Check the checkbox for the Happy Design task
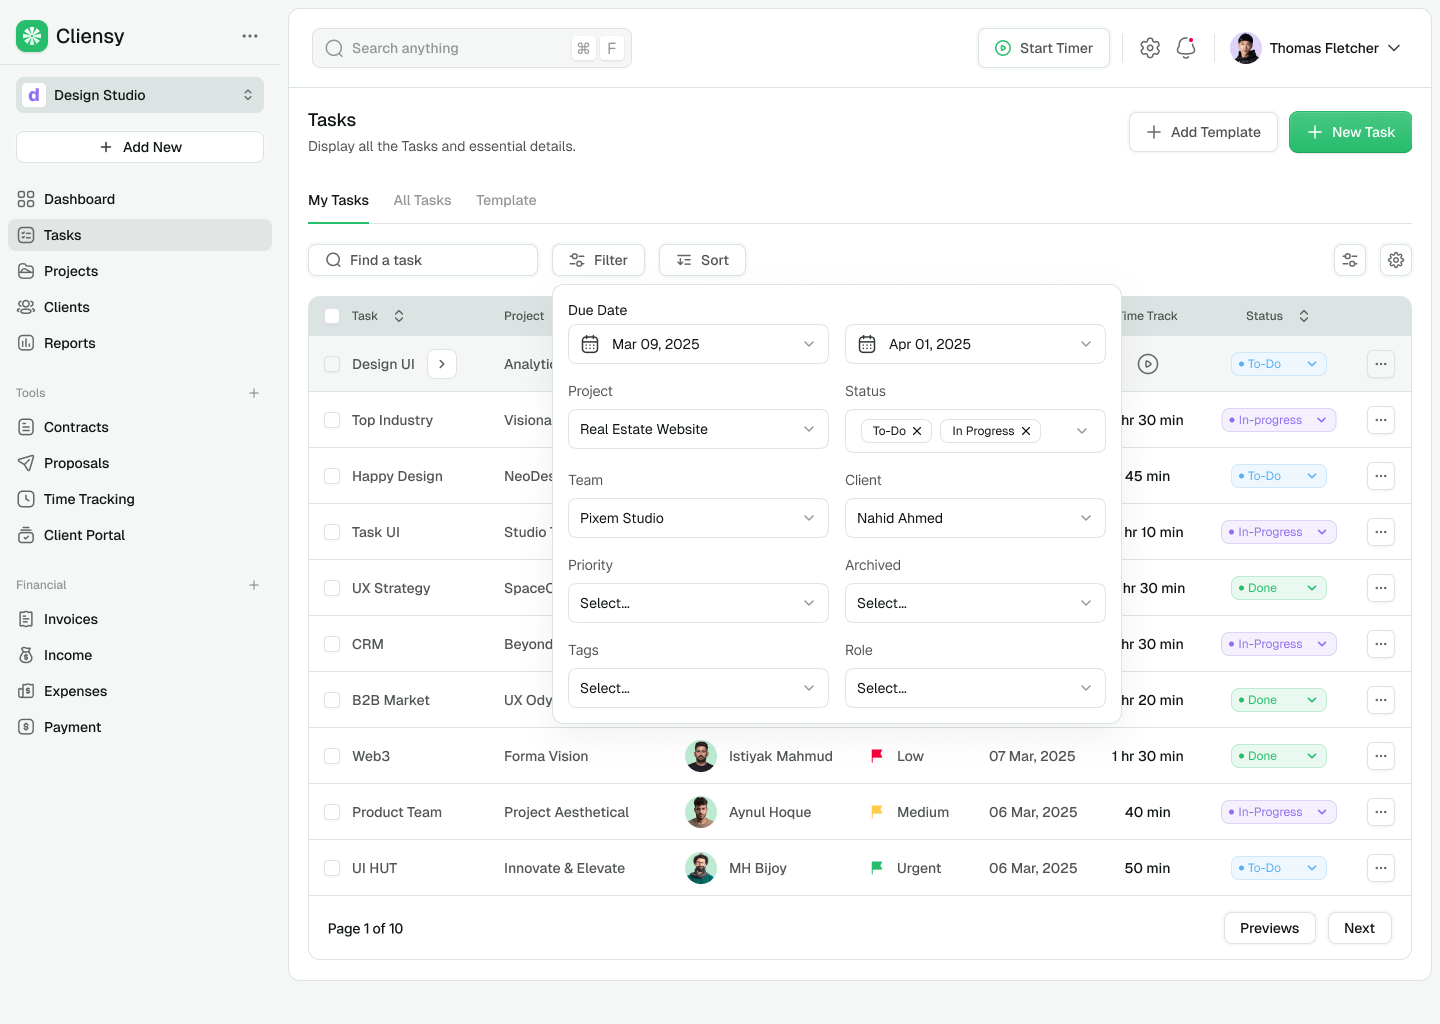 (x=332, y=476)
